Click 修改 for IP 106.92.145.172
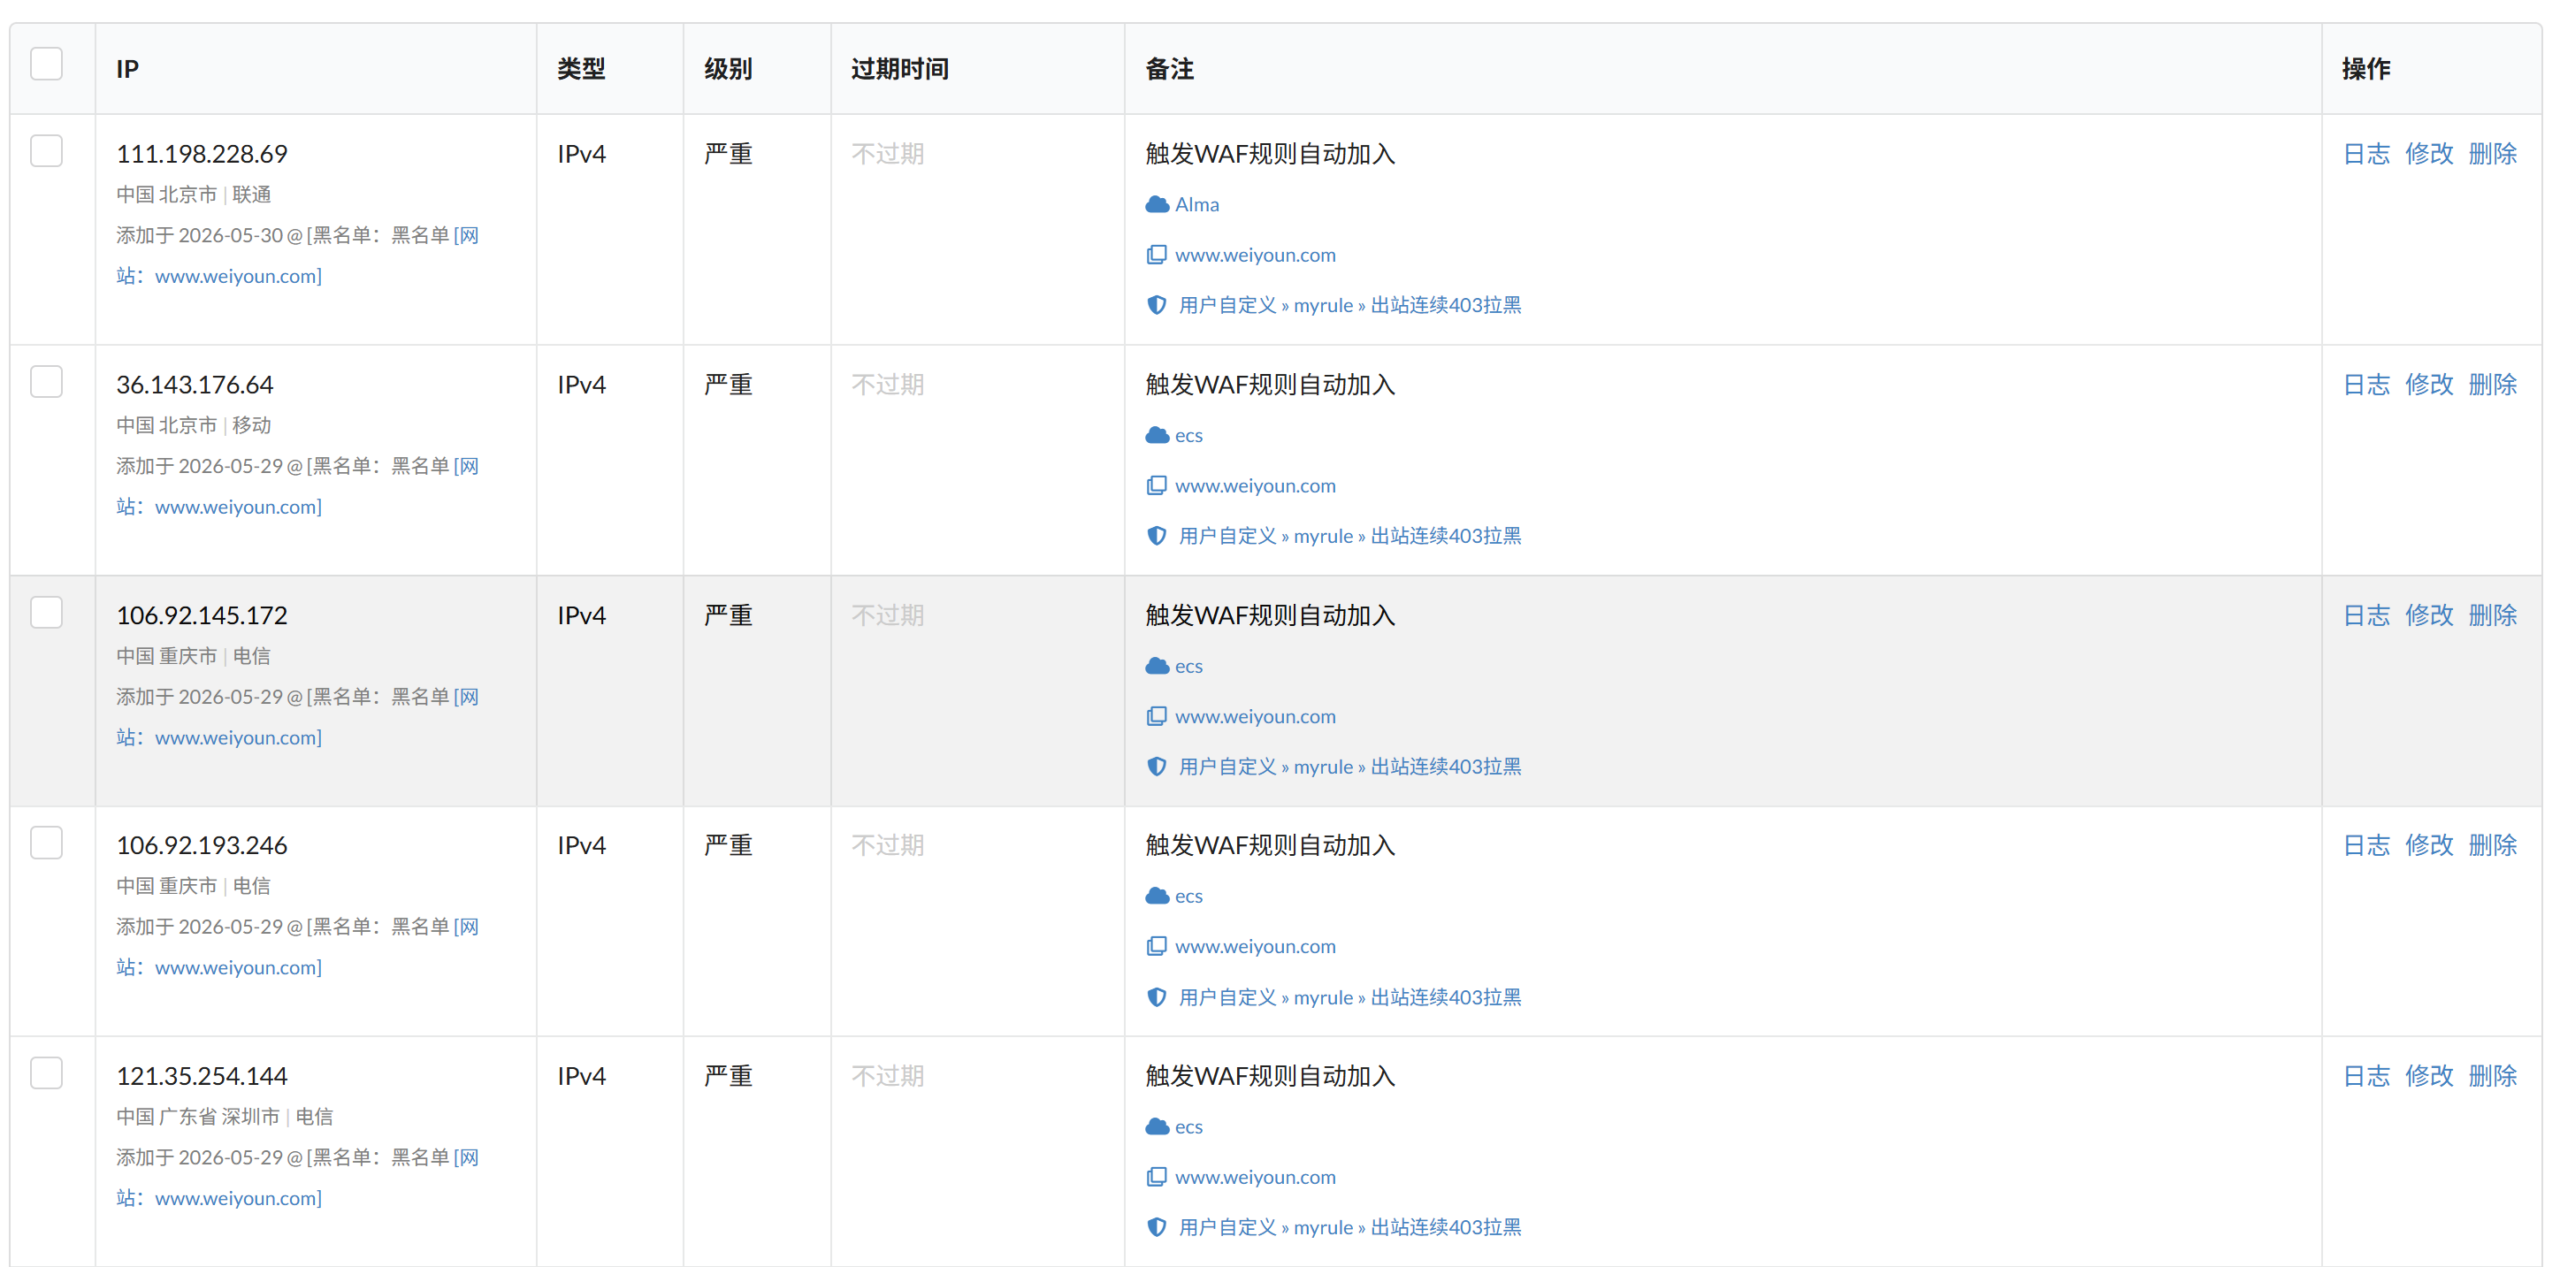 [2429, 615]
